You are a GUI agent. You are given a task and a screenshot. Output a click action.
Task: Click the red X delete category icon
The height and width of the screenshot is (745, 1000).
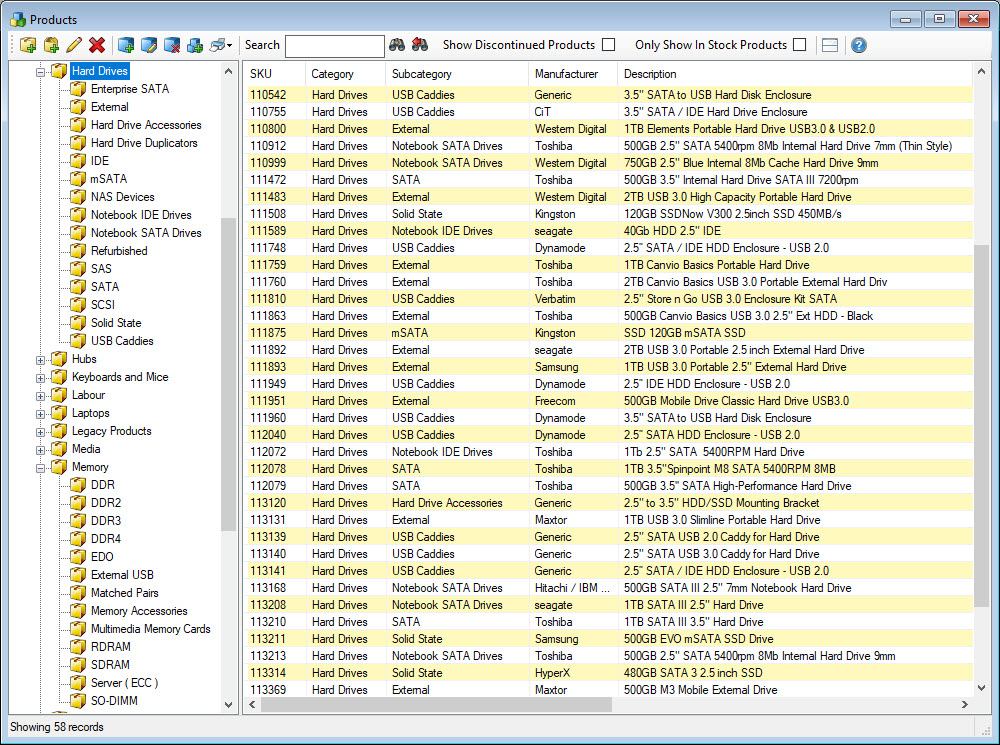97,45
